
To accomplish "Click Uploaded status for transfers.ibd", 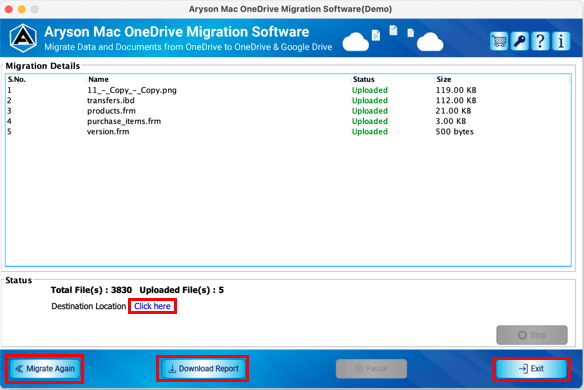I will coord(370,101).
